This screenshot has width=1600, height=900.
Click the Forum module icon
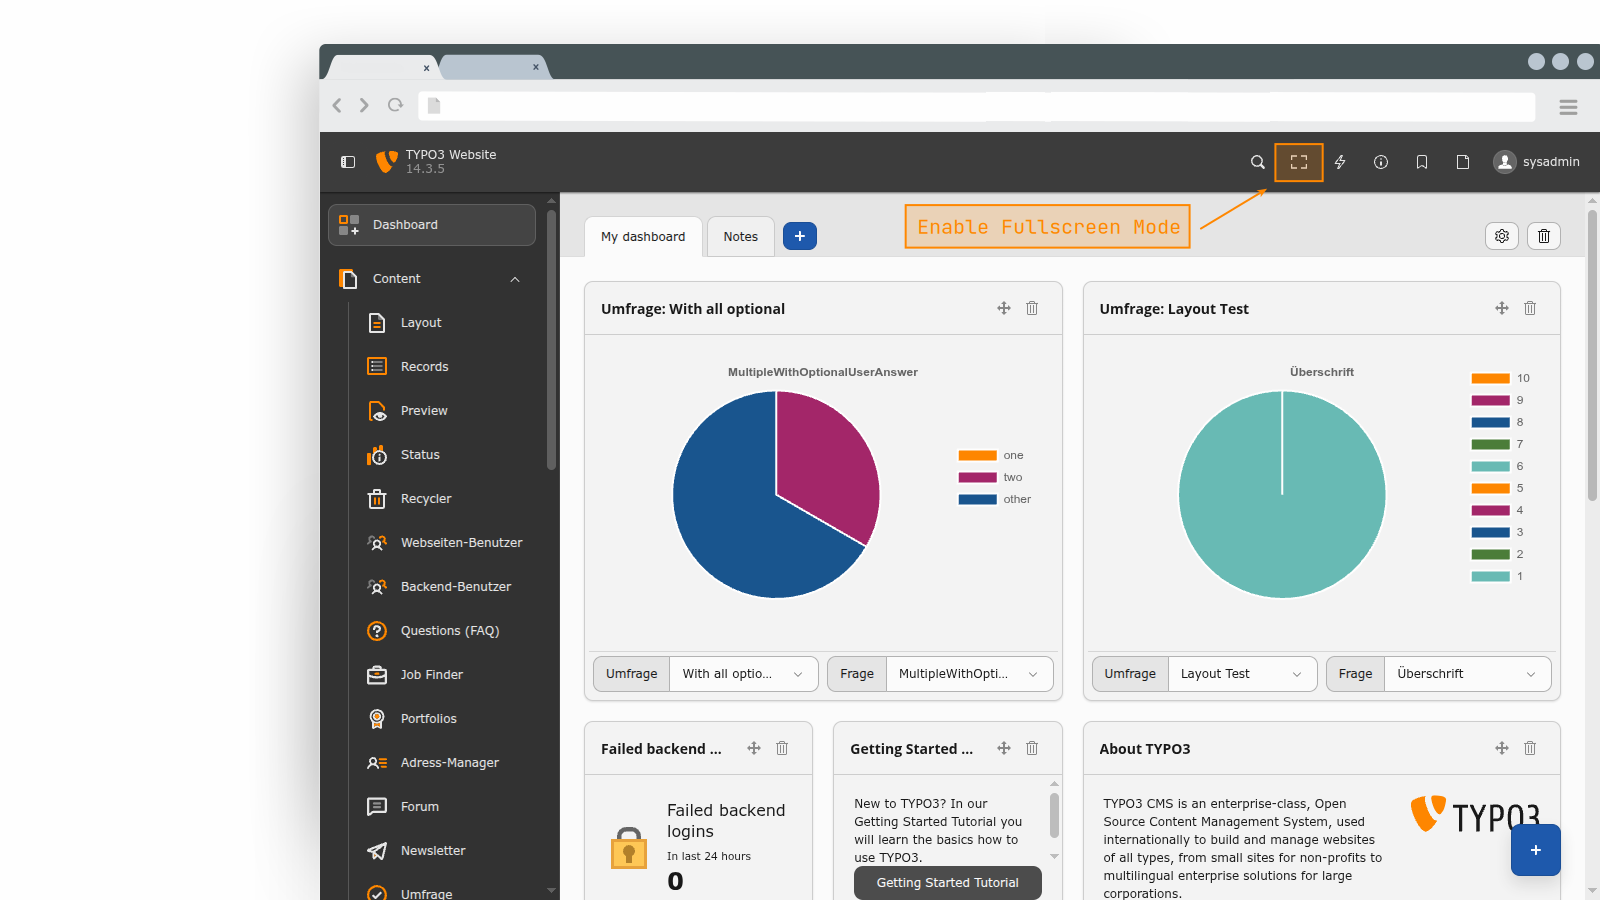click(377, 807)
